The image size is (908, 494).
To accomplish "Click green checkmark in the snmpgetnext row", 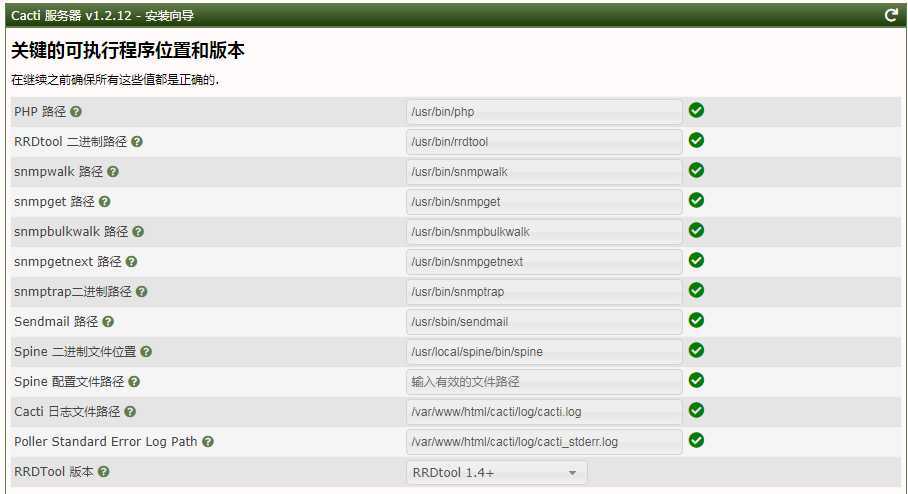I will coord(696,261).
